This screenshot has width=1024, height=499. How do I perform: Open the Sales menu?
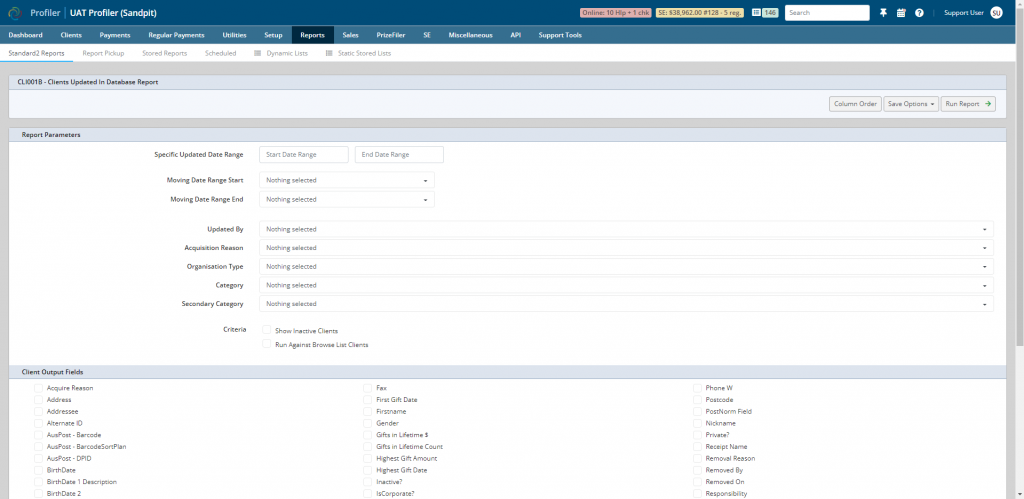click(351, 35)
